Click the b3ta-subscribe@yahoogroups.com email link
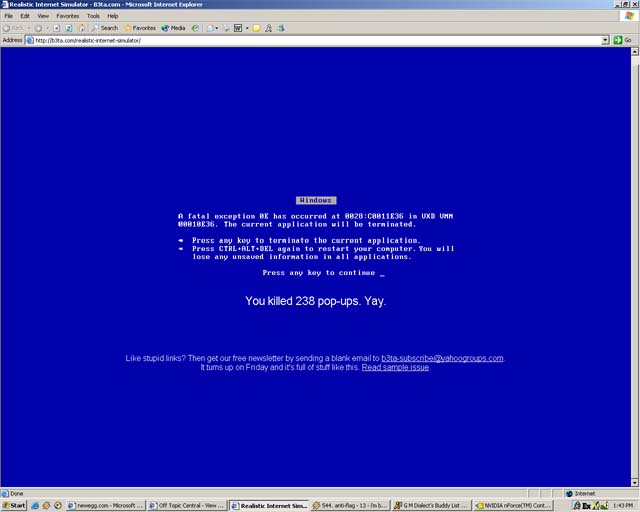Screen dimensions: 640x512 click(x=442, y=358)
